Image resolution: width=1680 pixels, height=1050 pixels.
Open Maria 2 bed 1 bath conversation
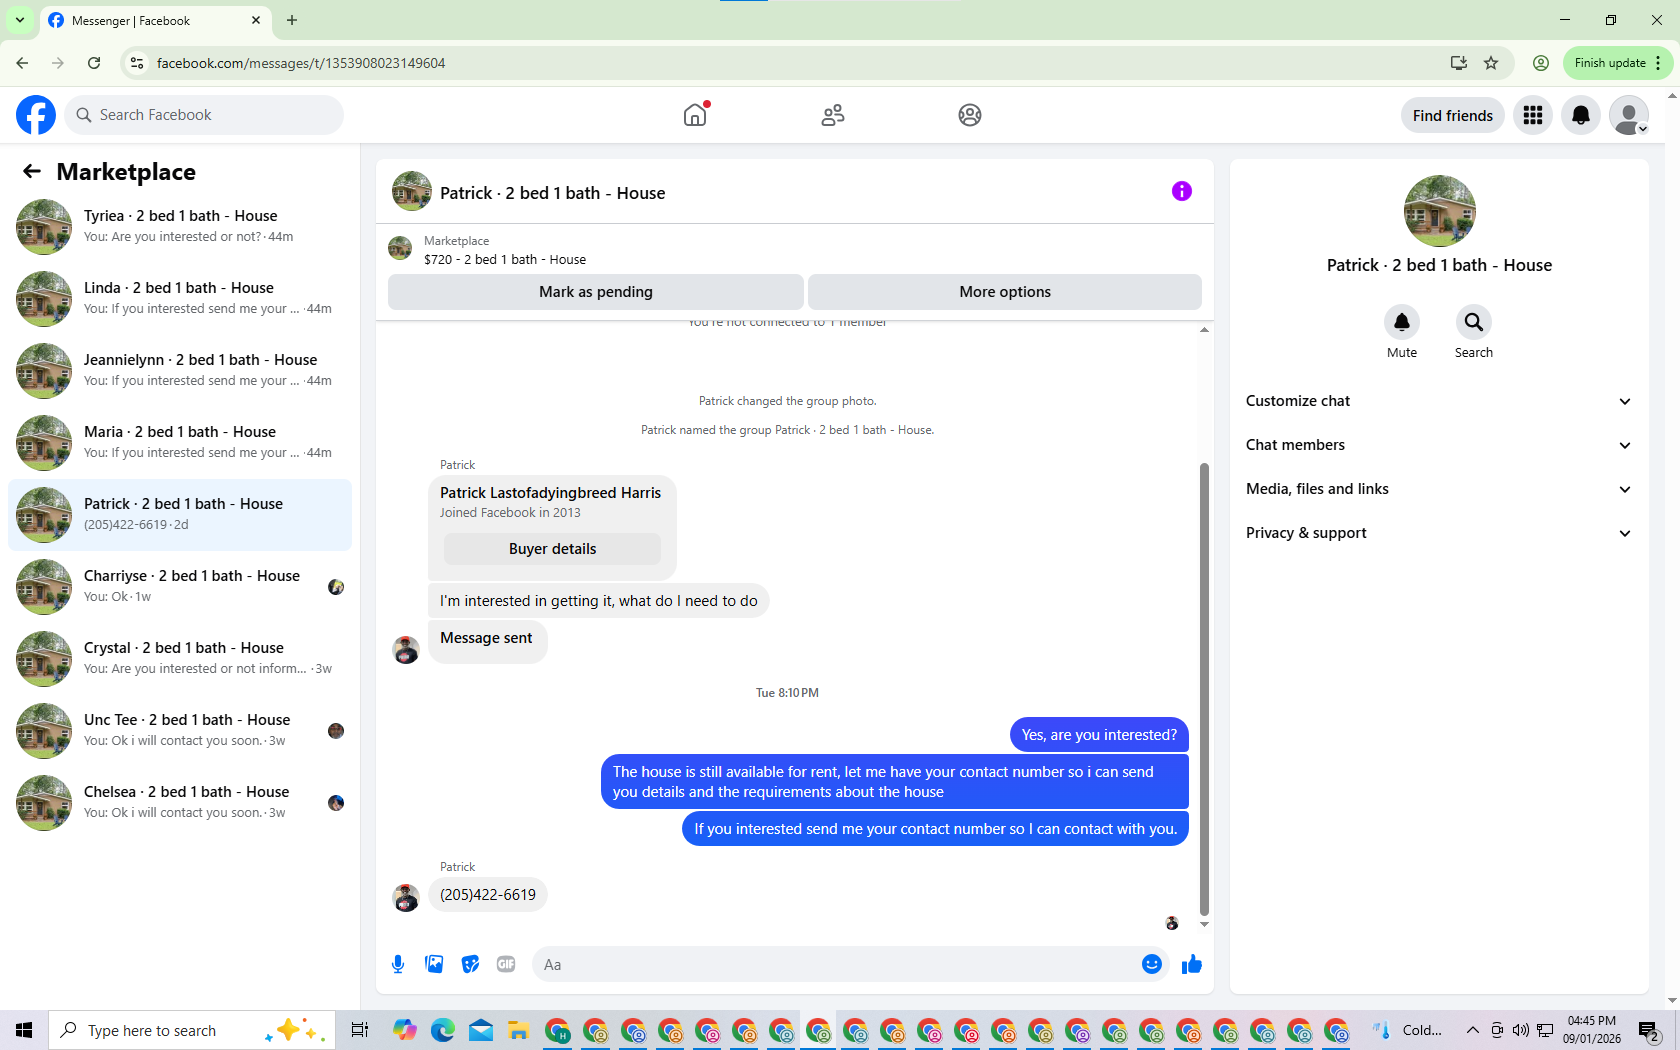pyautogui.click(x=180, y=443)
